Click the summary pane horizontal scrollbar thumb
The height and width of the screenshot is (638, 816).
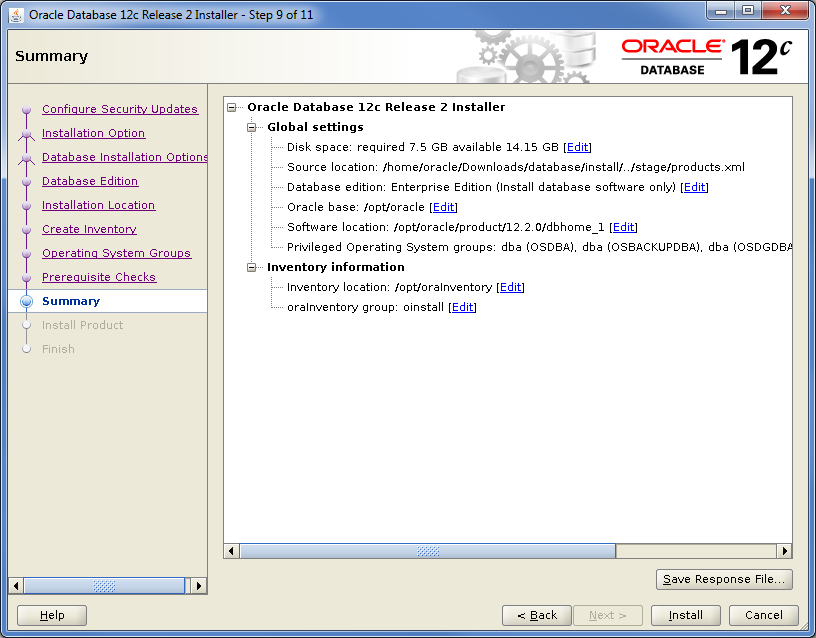pyautogui.click(x=428, y=551)
